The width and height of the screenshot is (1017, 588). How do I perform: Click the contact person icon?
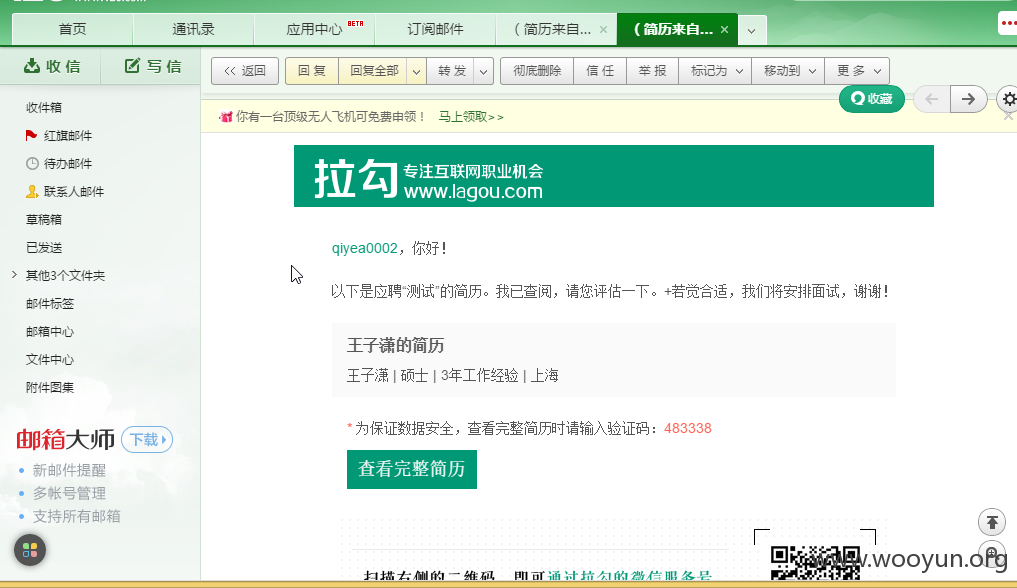click(x=32, y=191)
